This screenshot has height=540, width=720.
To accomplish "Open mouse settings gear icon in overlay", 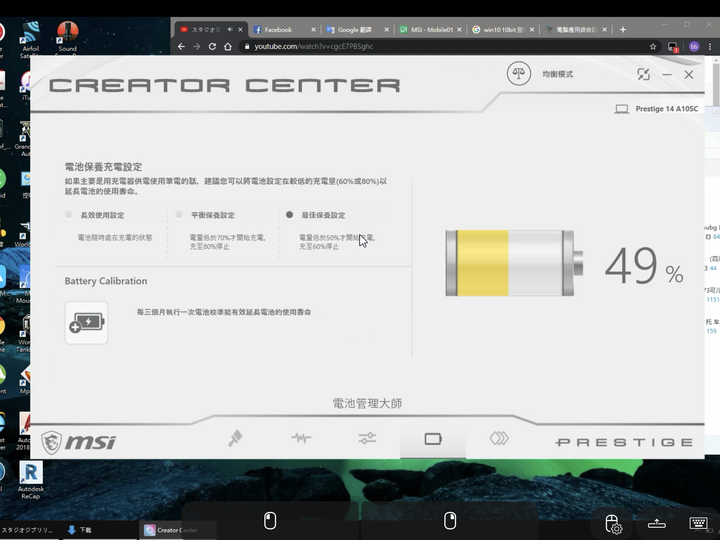I will click(x=613, y=524).
